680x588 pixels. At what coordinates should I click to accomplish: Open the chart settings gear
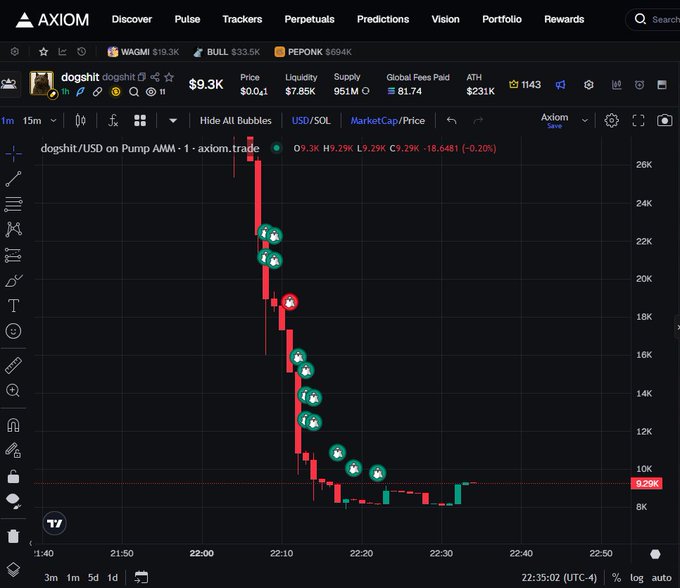(611, 121)
